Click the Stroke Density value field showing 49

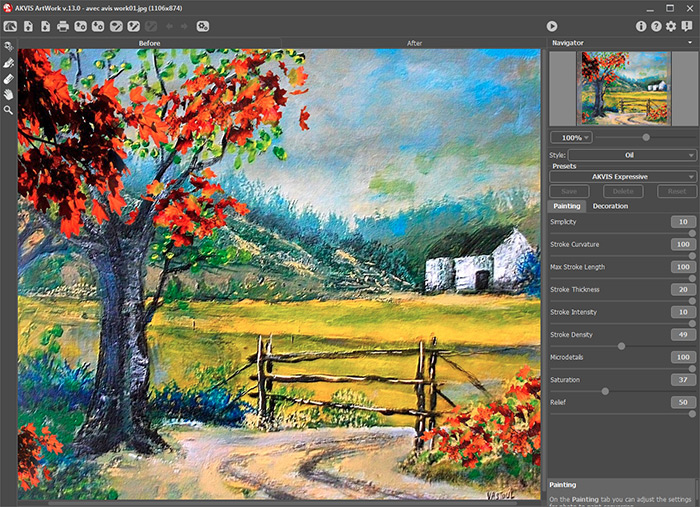pos(683,334)
